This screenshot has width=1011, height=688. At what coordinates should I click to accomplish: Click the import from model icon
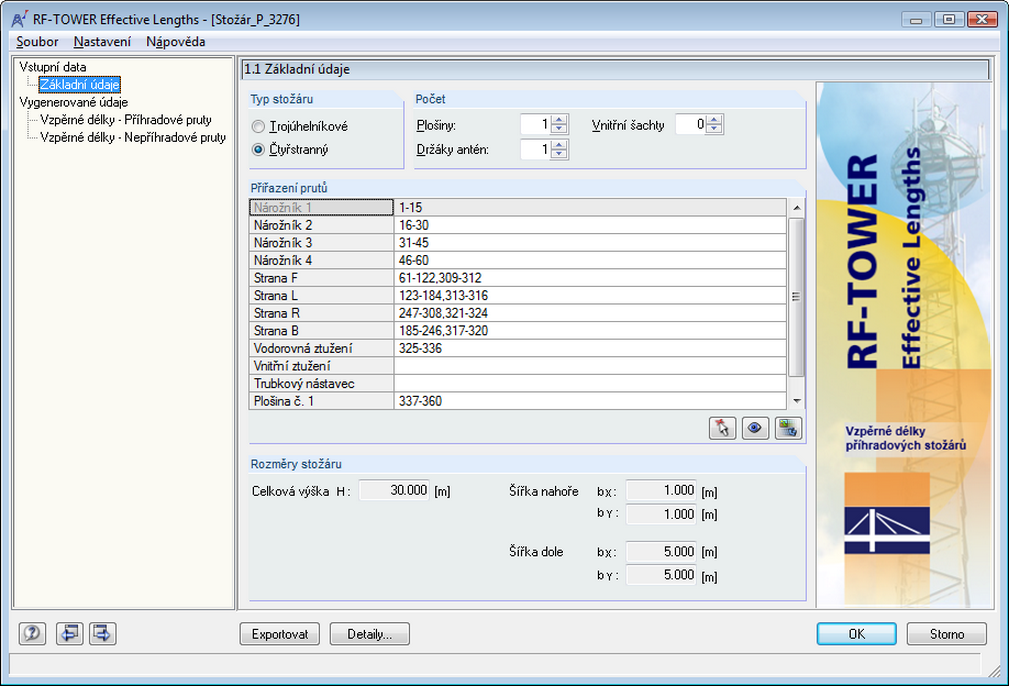click(788, 428)
